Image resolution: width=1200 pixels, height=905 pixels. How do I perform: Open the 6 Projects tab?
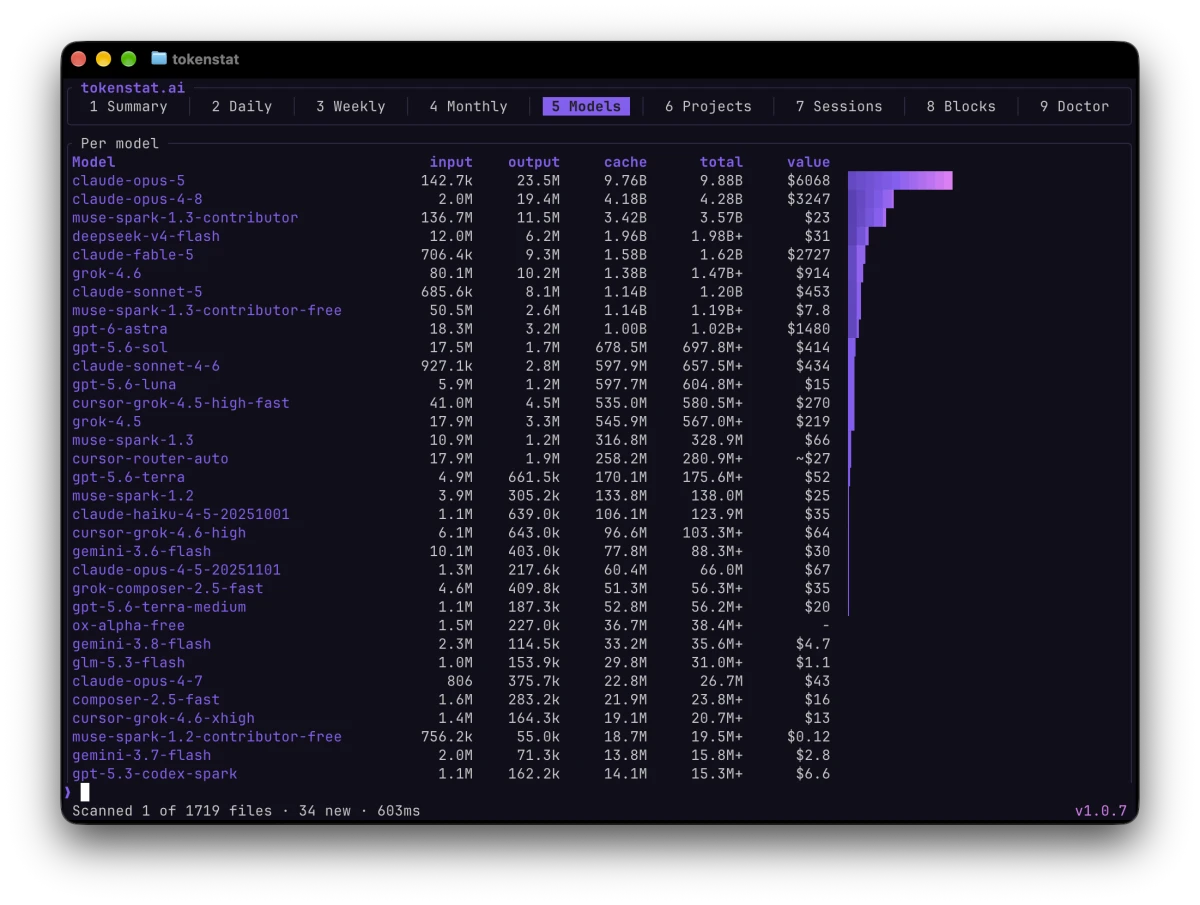pyautogui.click(x=708, y=106)
